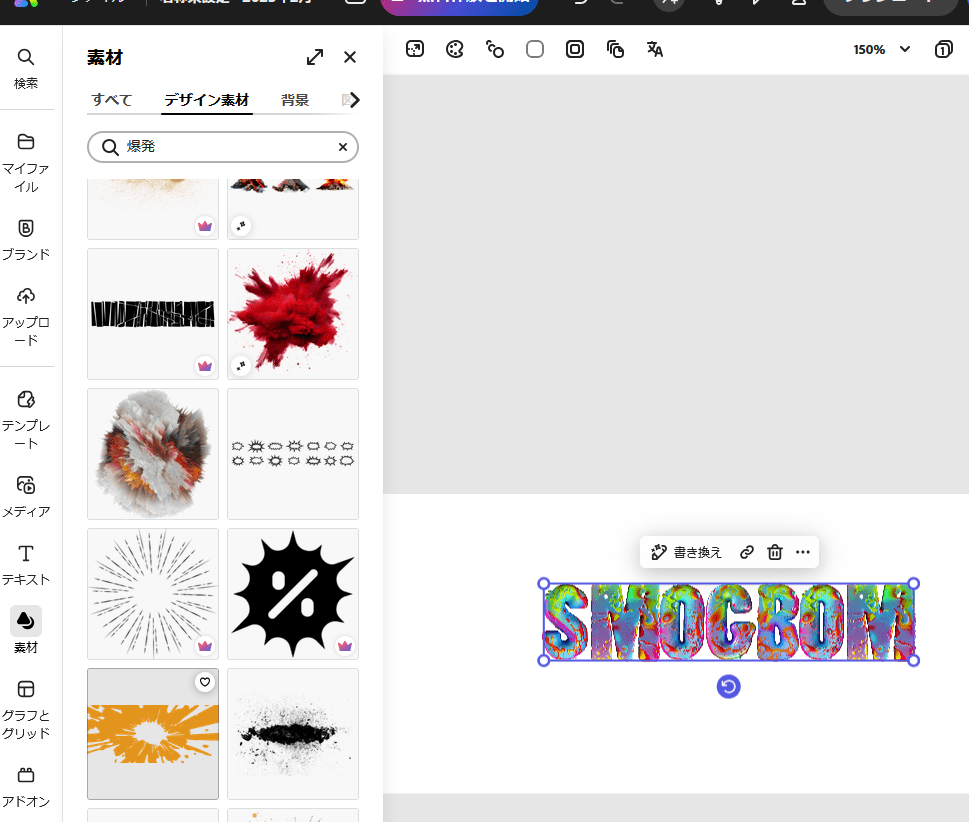Open the テキスト panel
This screenshot has height=822, width=969.
[26, 565]
